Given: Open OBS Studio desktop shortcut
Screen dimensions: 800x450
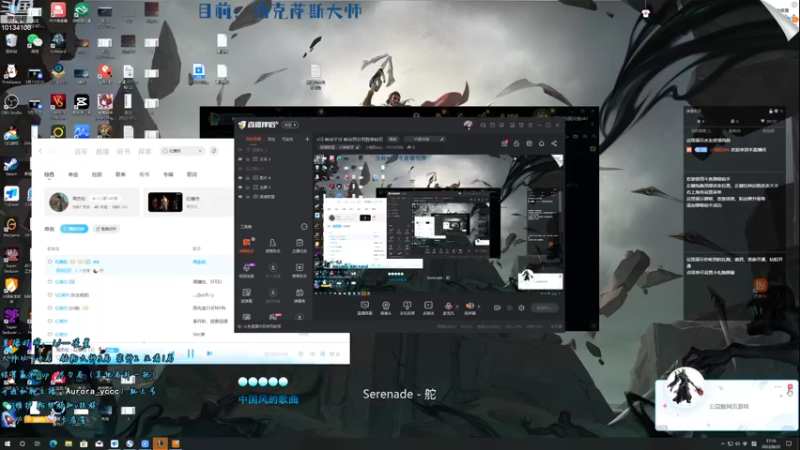Looking at the screenshot, I should pos(11,105).
